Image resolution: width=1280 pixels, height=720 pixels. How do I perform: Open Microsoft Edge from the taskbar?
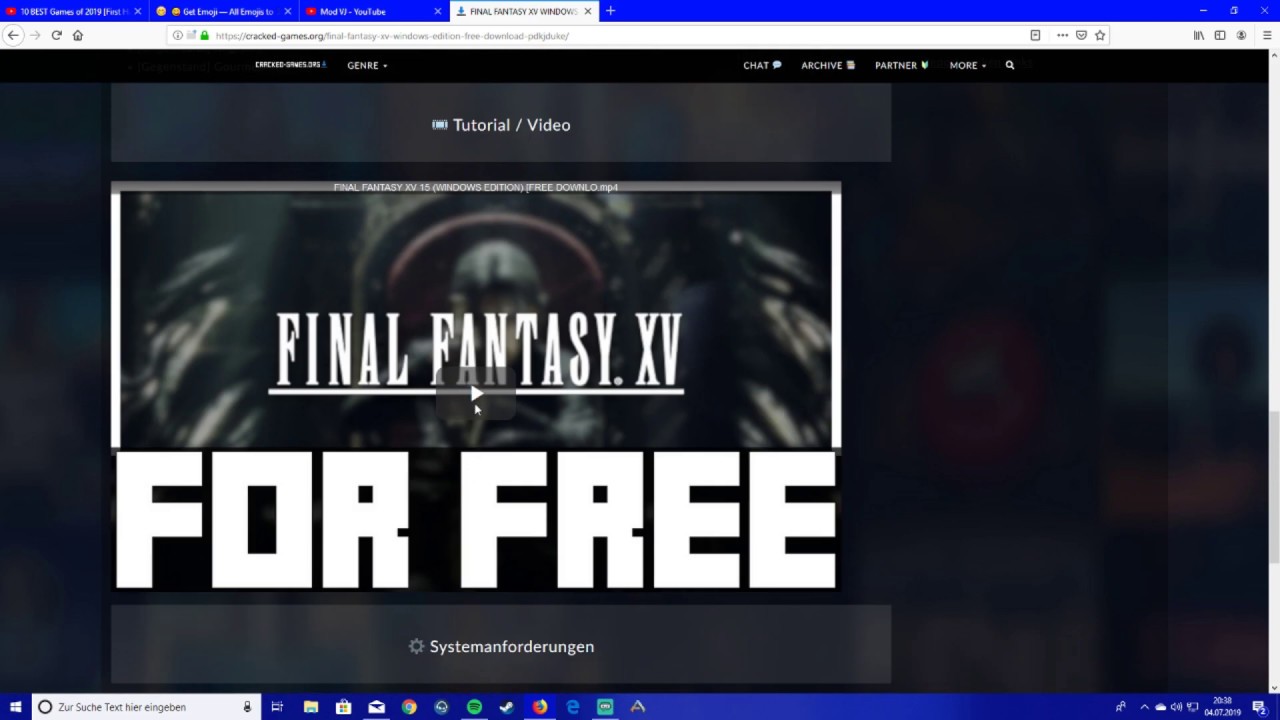[573, 707]
